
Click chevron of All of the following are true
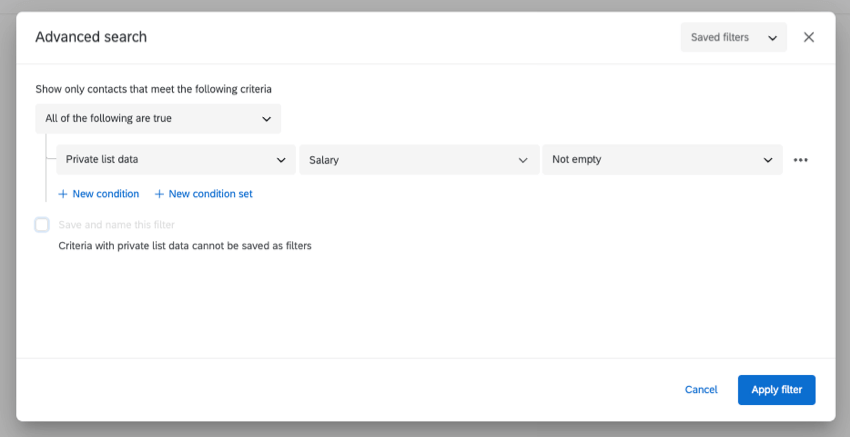point(266,119)
